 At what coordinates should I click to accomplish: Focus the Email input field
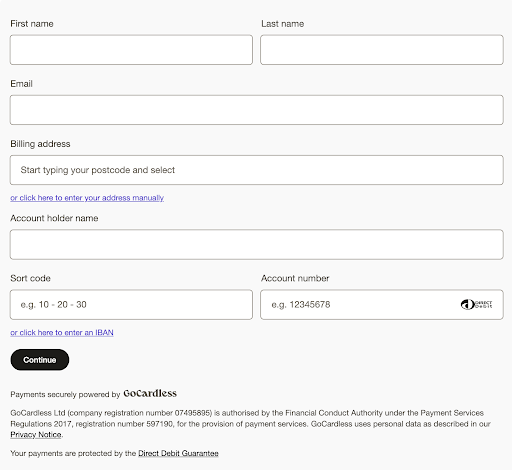[x=257, y=110]
